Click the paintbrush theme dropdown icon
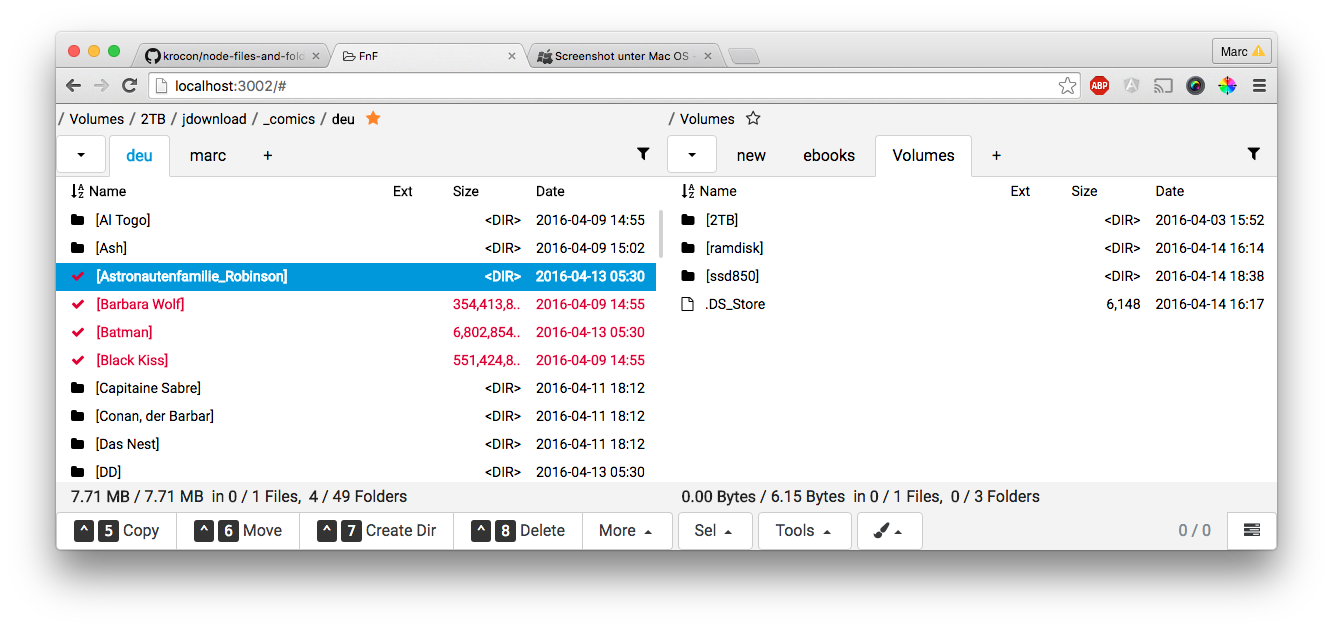Screen dimensions: 1333x630 [x=888, y=531]
